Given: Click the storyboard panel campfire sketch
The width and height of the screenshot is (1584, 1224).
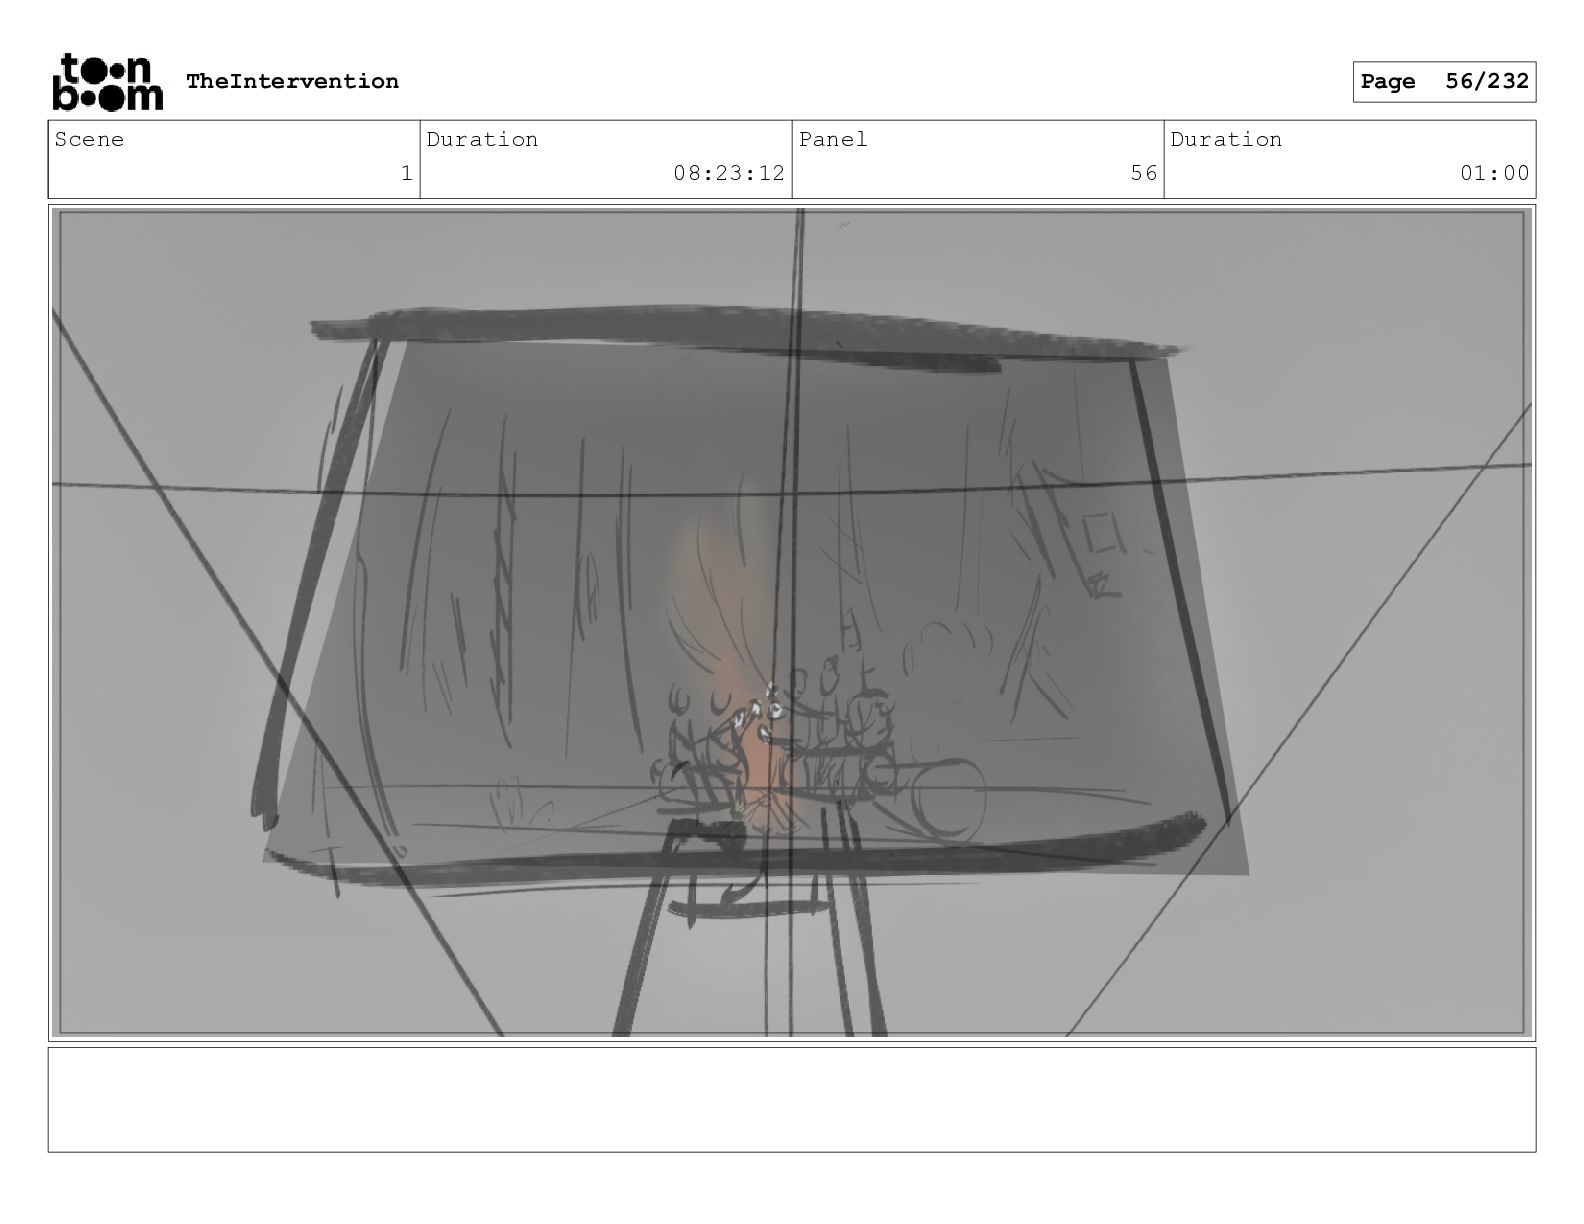Looking at the screenshot, I should [792, 622].
